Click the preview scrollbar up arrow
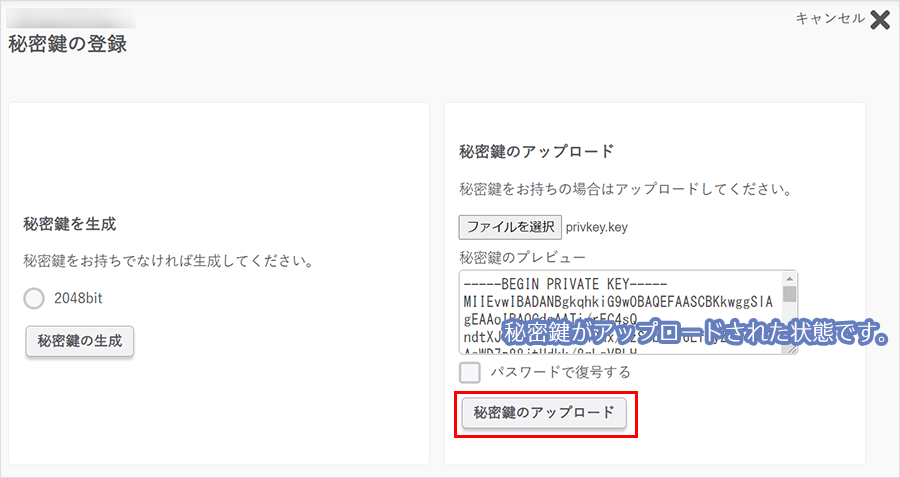900x478 pixels. (x=790, y=278)
